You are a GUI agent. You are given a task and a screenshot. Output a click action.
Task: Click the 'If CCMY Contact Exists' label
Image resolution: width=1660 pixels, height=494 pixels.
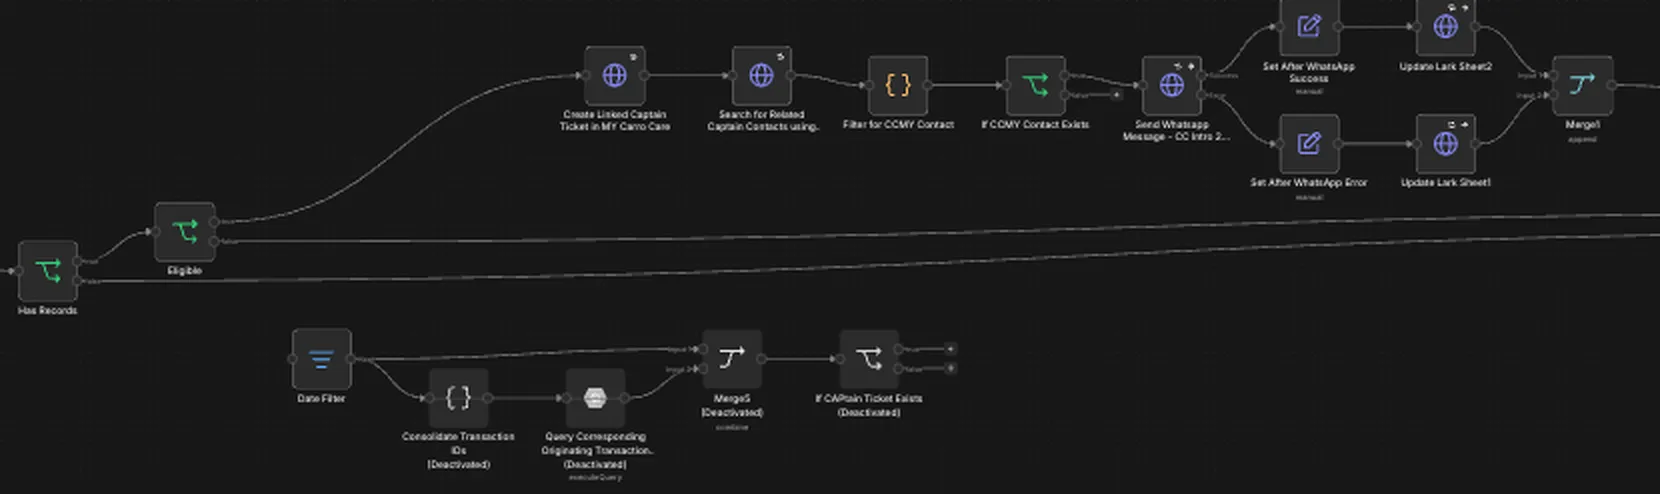(x=1035, y=125)
